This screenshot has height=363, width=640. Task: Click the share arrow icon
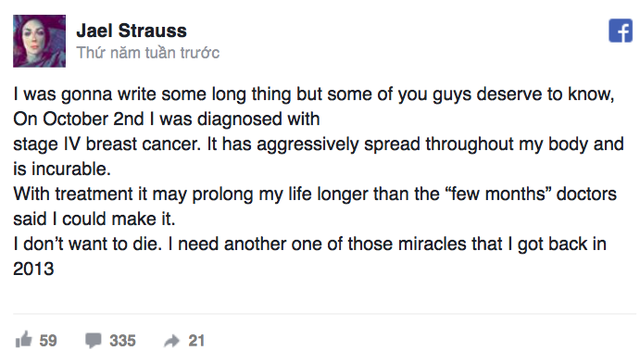click(172, 341)
